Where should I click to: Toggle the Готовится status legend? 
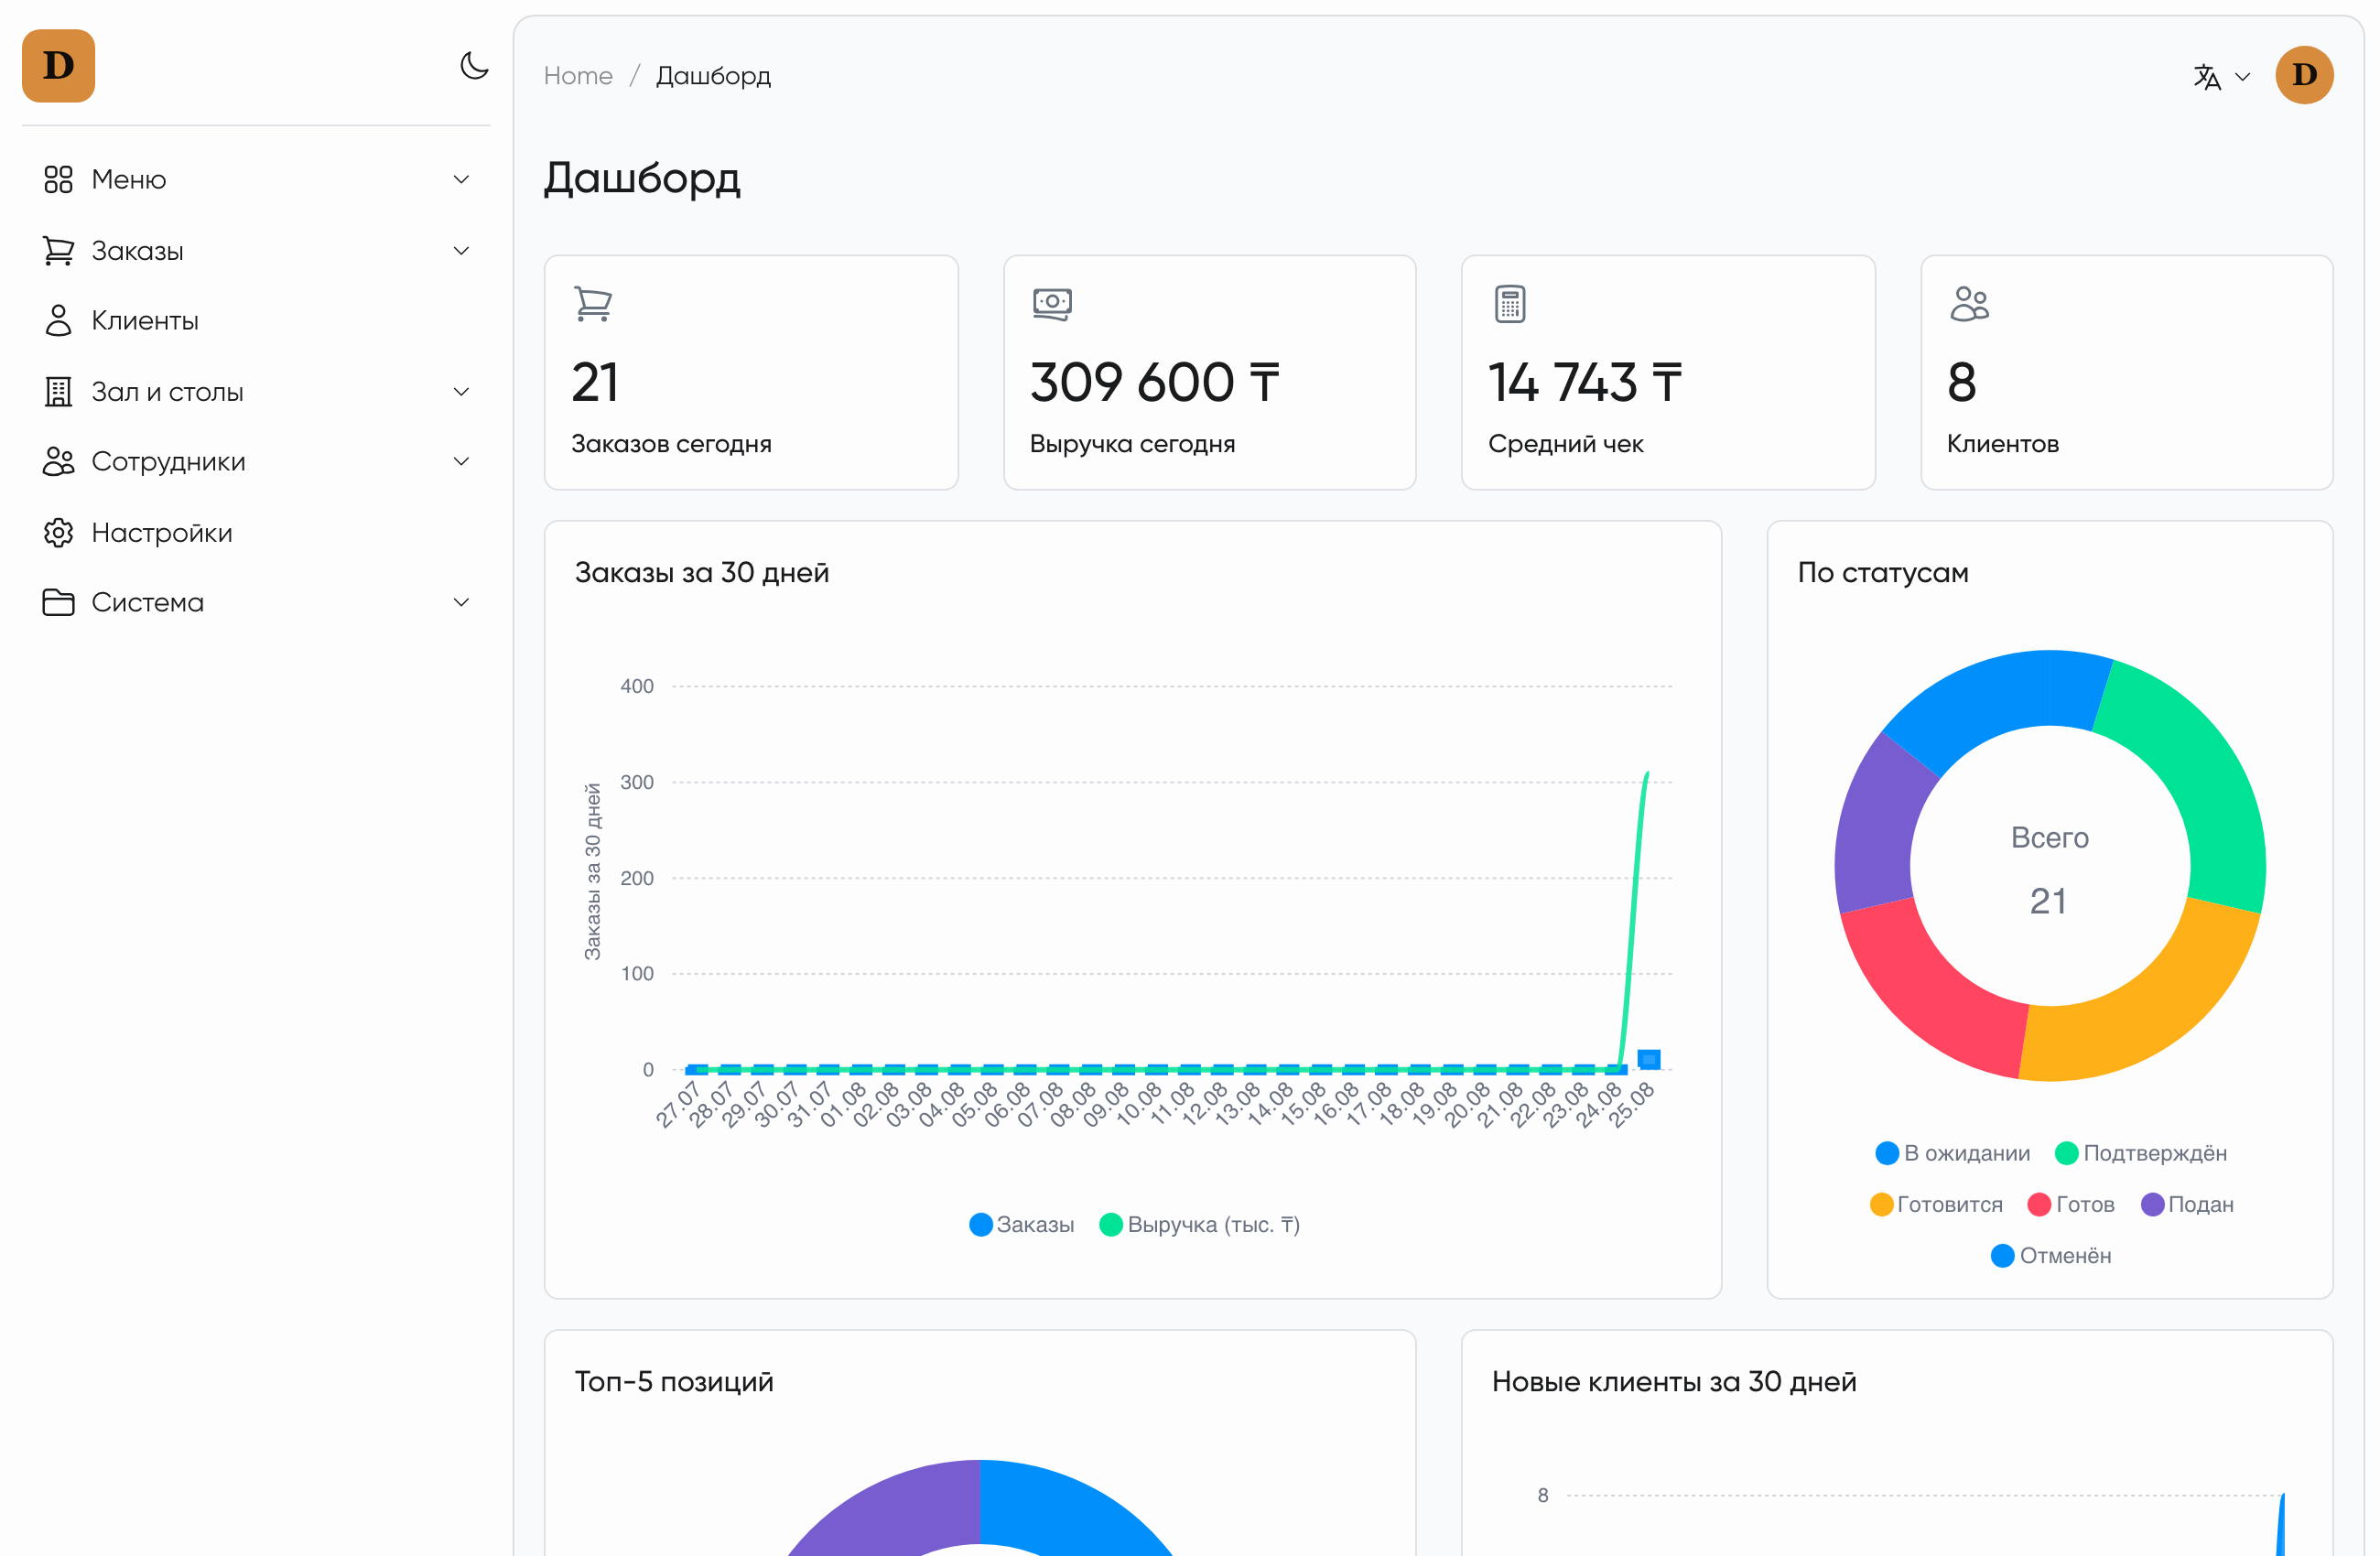click(x=1937, y=1205)
